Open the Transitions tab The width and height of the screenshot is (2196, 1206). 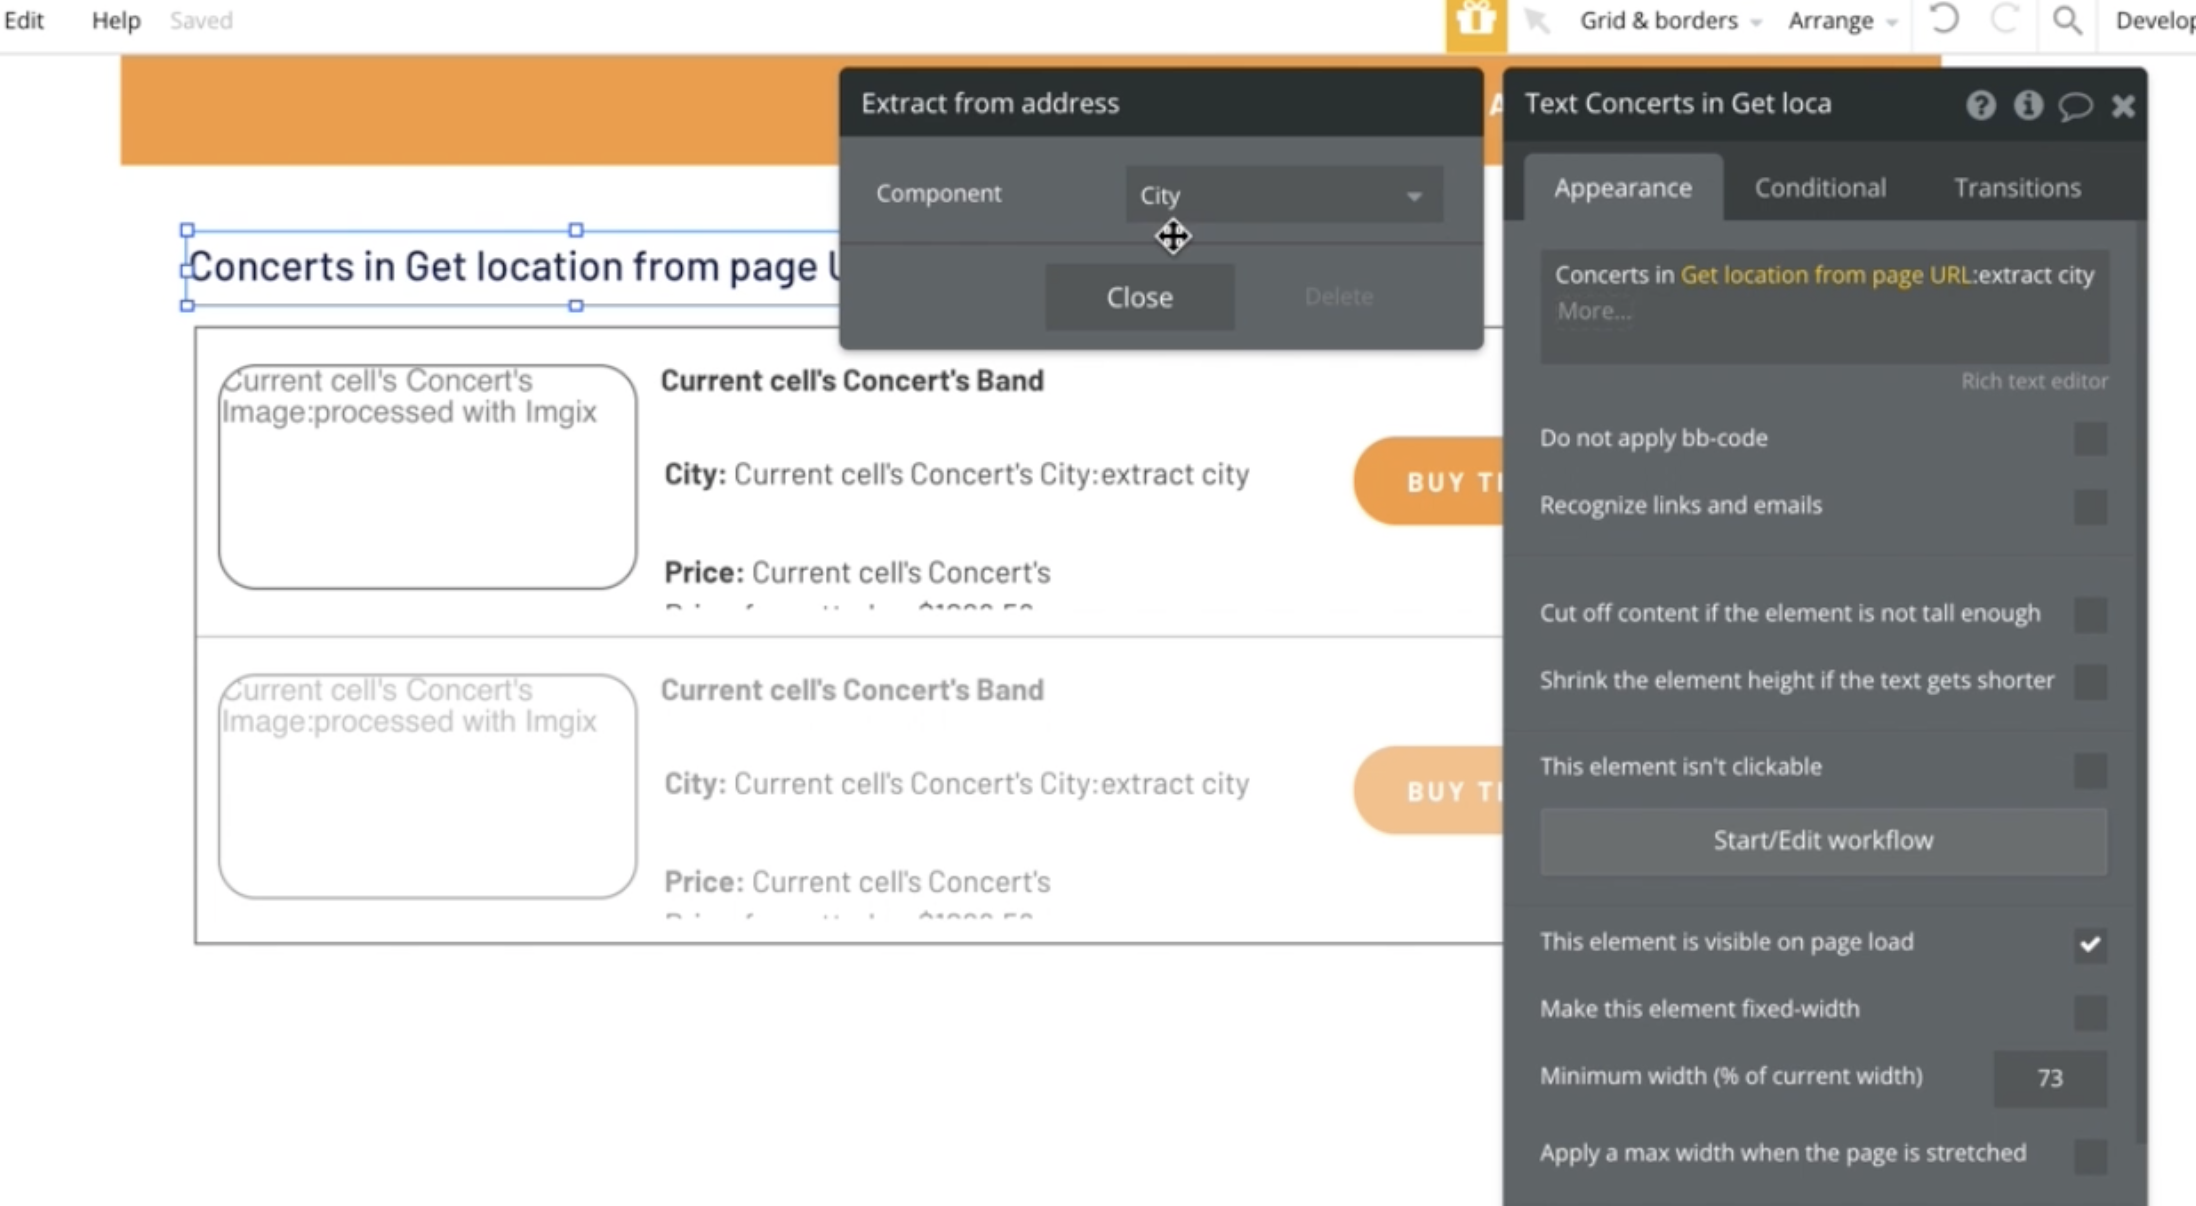tap(2017, 188)
